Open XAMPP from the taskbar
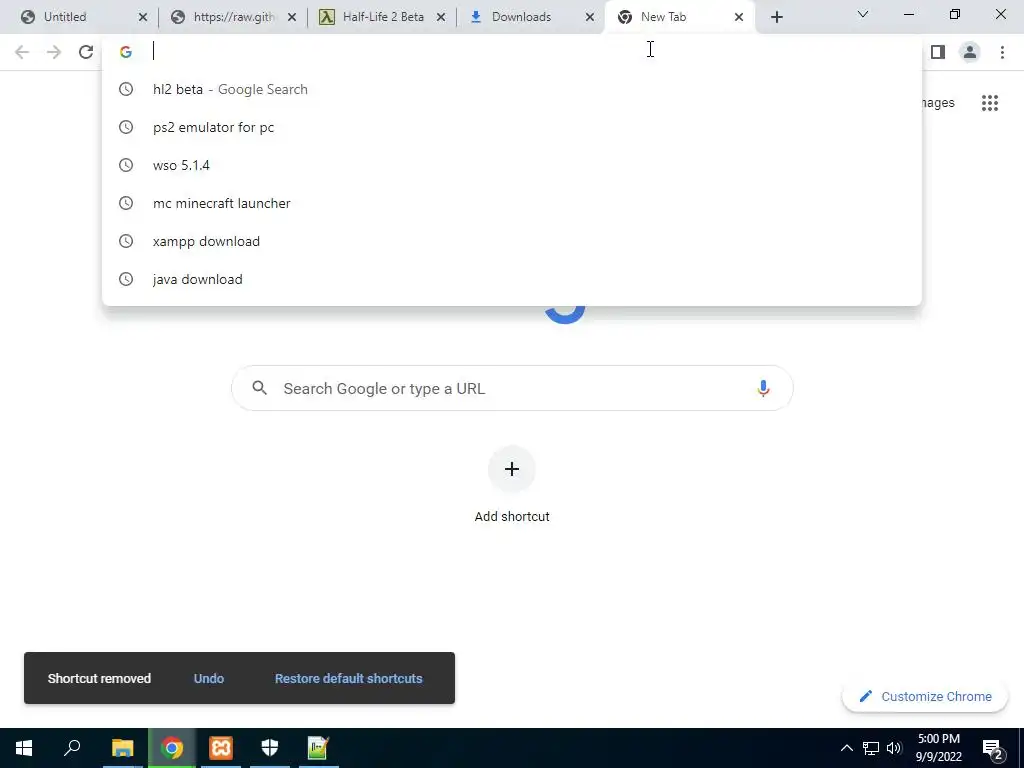This screenshot has height=768, width=1024. pos(221,748)
